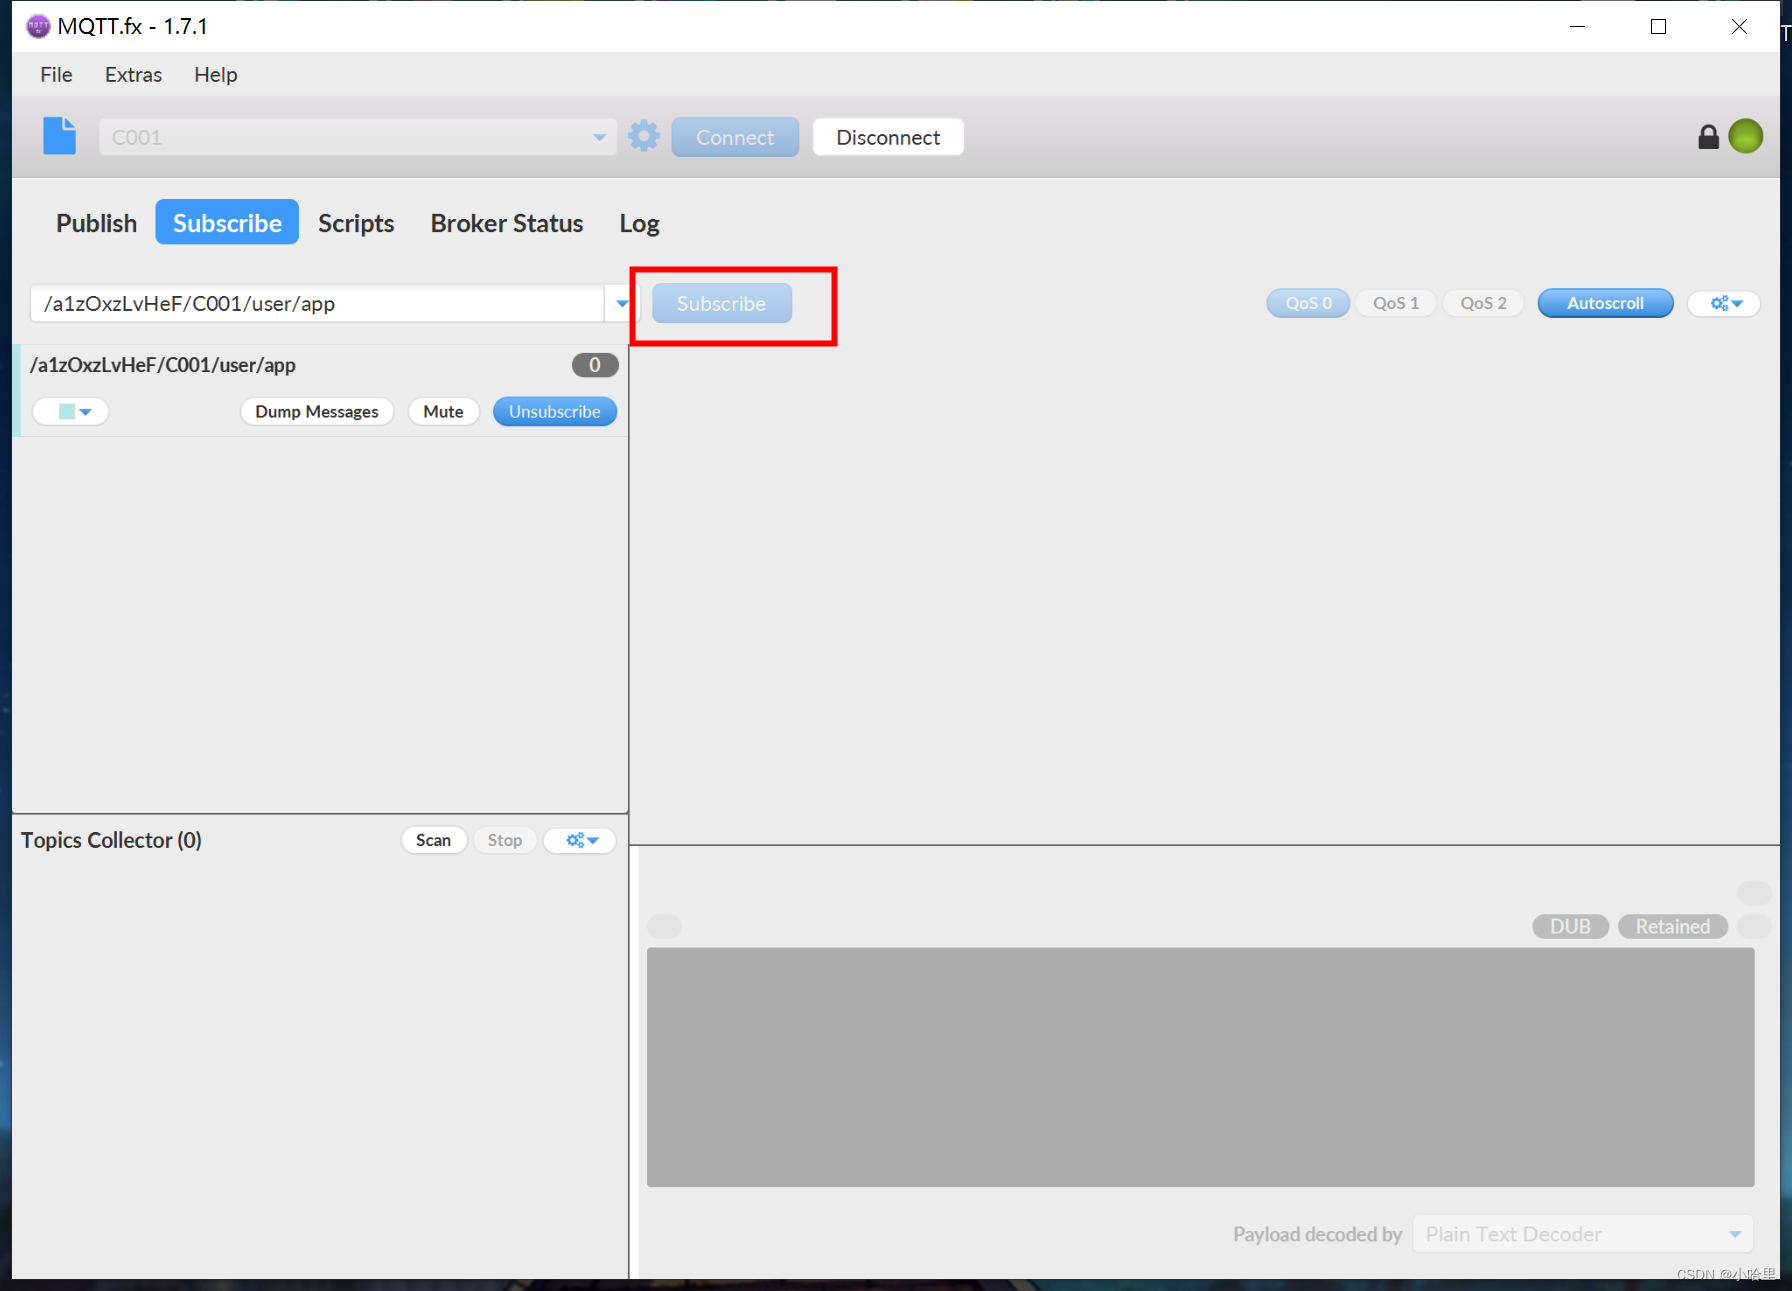Select subscribed topic /a1zOxzLvHeF/C001/user/app row
Image resolution: width=1792 pixels, height=1291 pixels.
pos(320,390)
